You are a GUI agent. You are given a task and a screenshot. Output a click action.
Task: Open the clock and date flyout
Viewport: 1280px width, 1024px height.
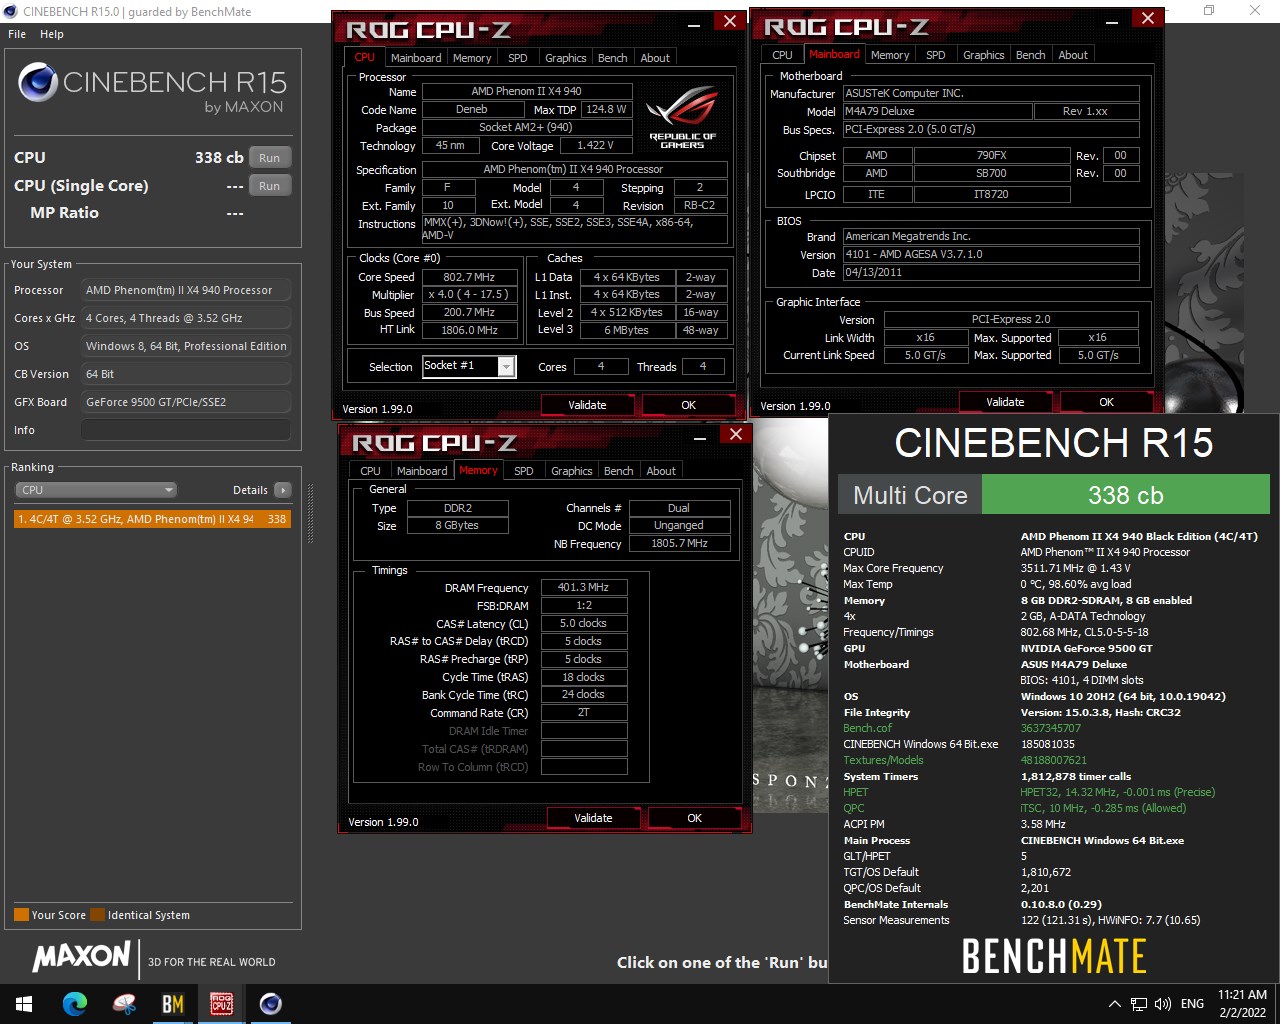click(x=1242, y=1004)
